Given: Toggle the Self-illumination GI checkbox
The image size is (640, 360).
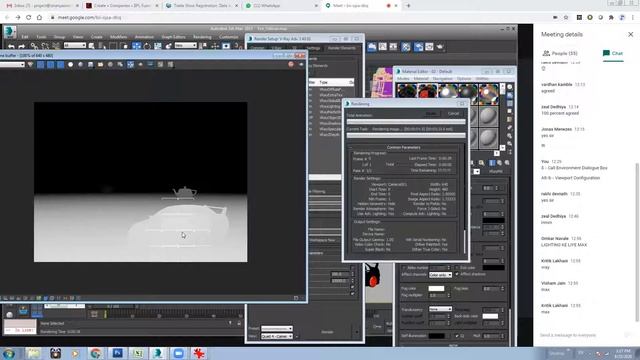Looking at the screenshot, I should [x=457, y=336].
